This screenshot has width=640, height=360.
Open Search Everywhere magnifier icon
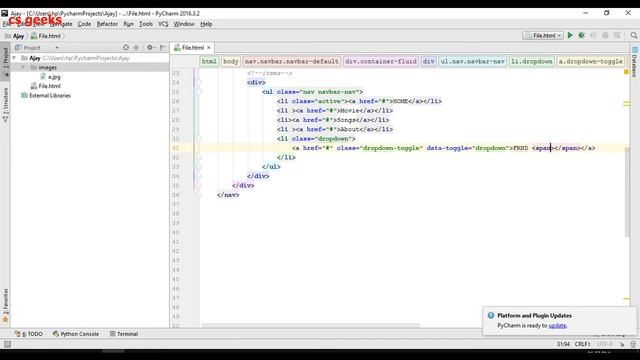[x=633, y=36]
